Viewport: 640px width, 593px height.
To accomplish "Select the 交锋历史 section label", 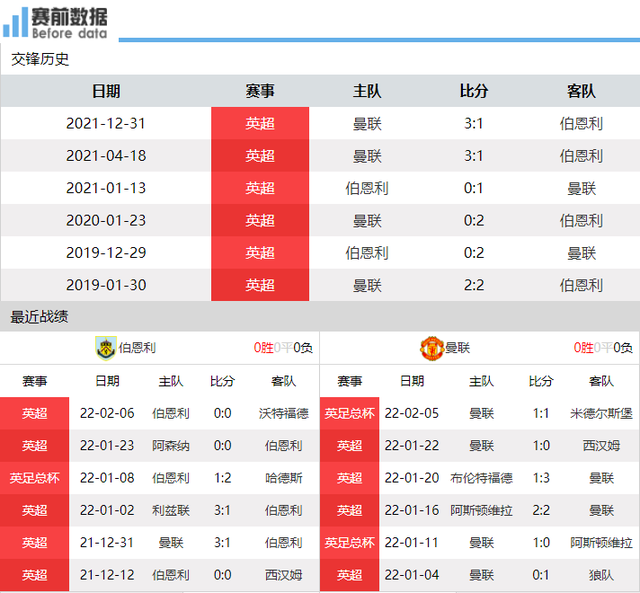I will pos(40,59).
